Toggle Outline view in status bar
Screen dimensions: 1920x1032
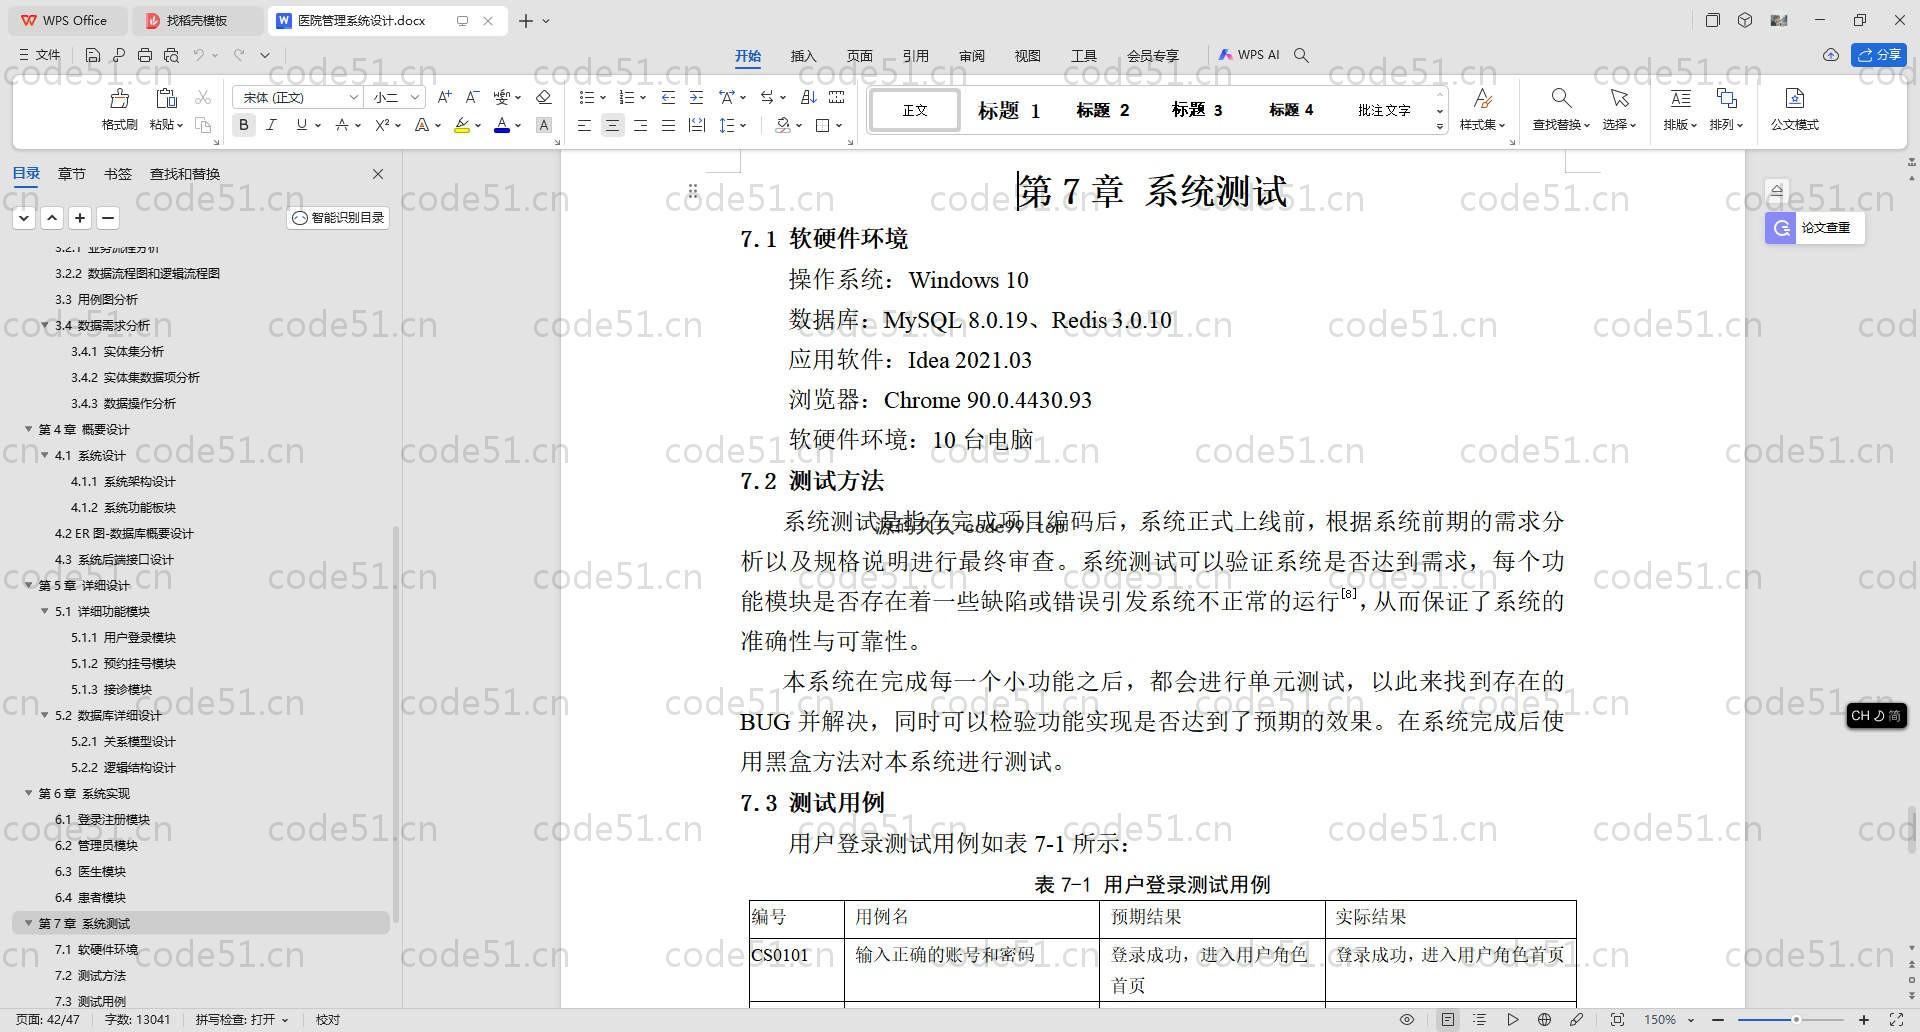pyautogui.click(x=1480, y=1019)
